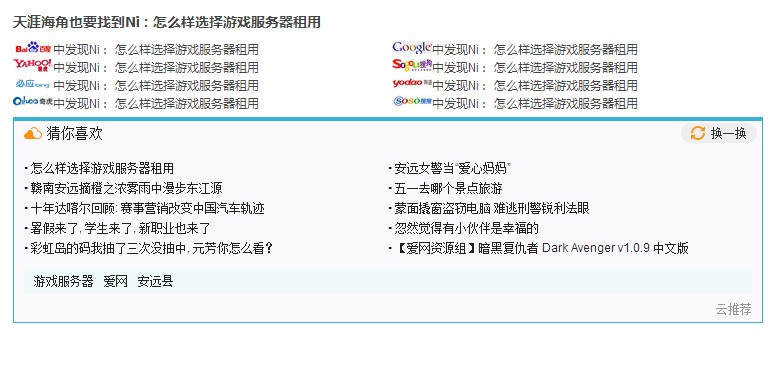Click the 猜你喜欢 section title
Image resolution: width=781 pixels, height=378 pixels.
(74, 133)
